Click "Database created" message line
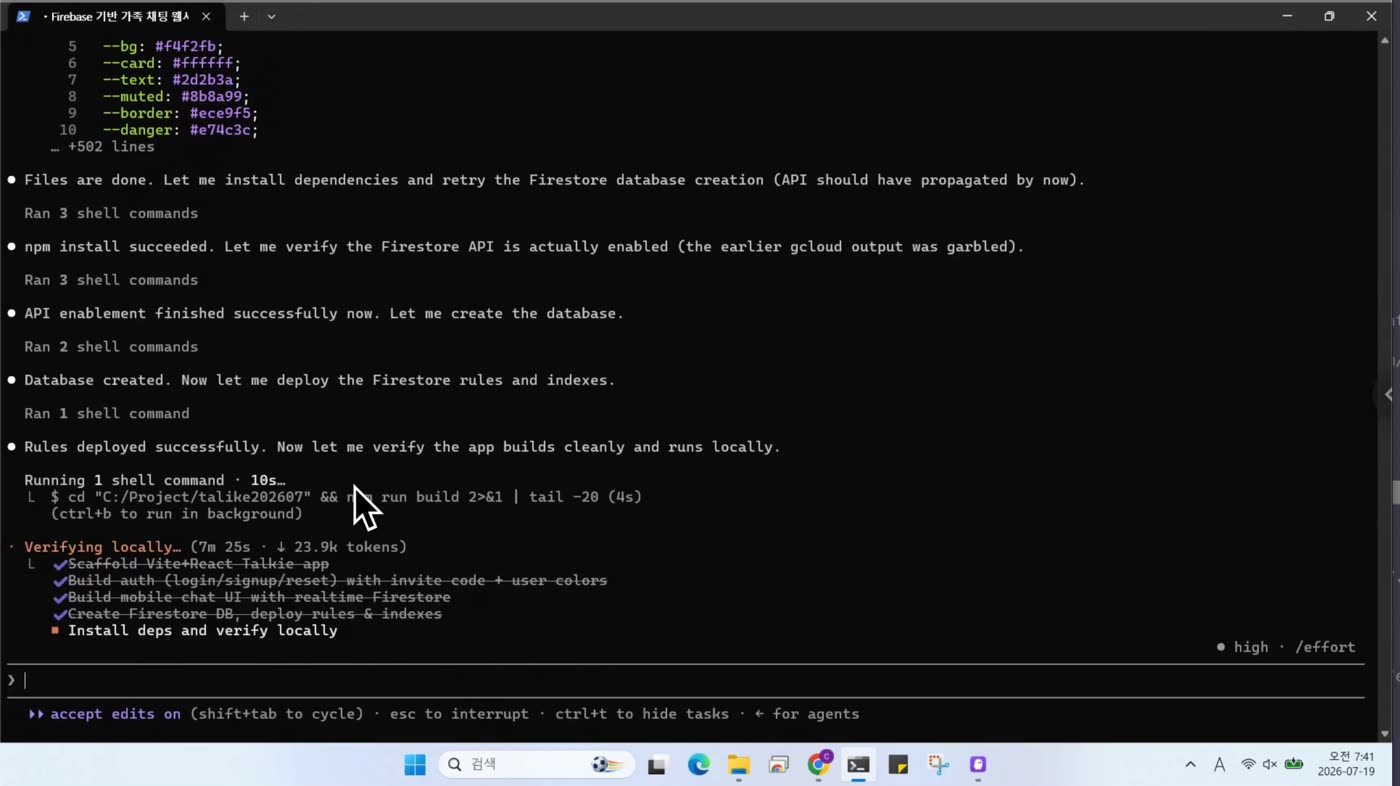Image resolution: width=1400 pixels, height=786 pixels. 320,380
